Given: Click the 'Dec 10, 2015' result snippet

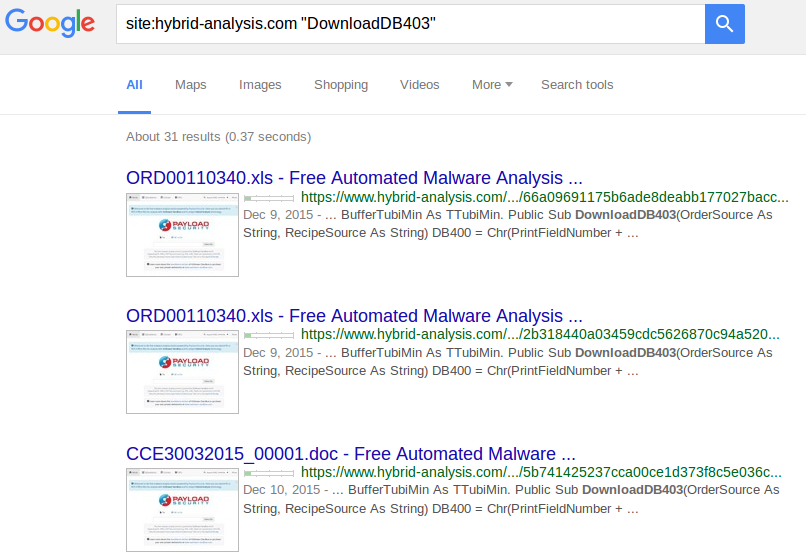Looking at the screenshot, I should pyautogui.click(x=511, y=499).
